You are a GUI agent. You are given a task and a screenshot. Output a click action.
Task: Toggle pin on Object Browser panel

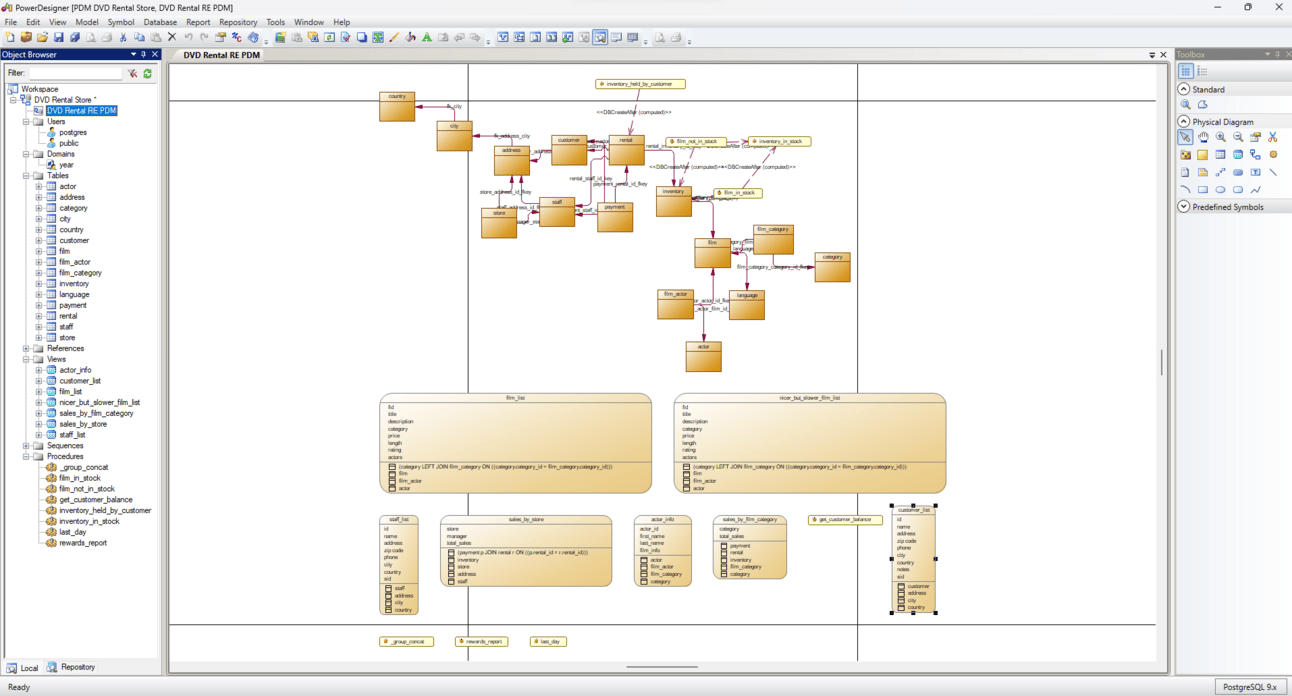143,55
